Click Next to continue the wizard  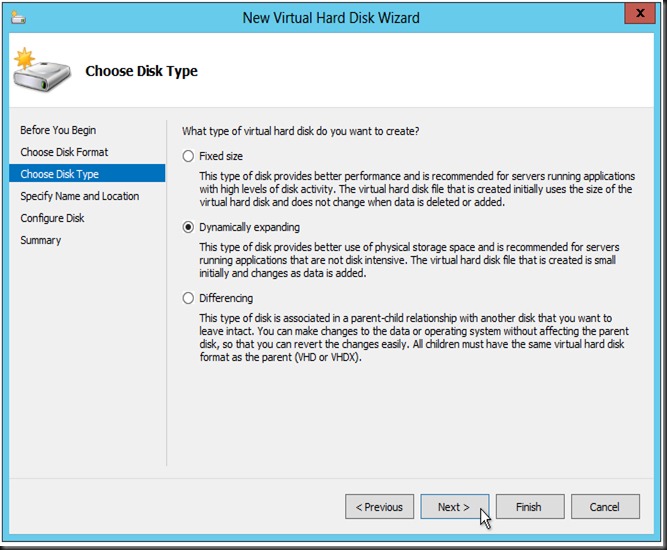(x=454, y=507)
